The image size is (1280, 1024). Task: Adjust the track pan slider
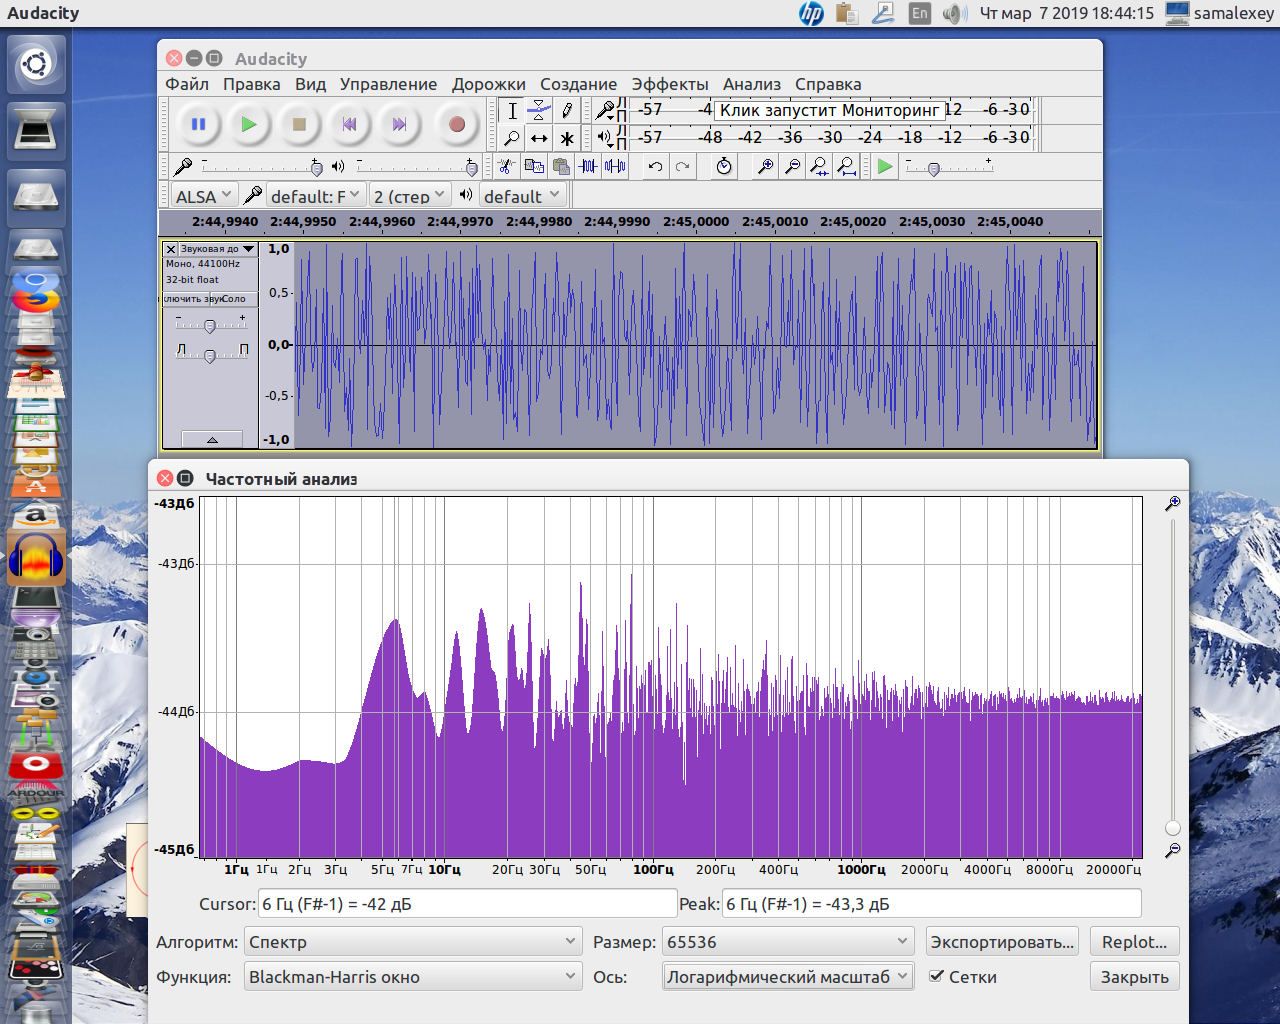[210, 354]
